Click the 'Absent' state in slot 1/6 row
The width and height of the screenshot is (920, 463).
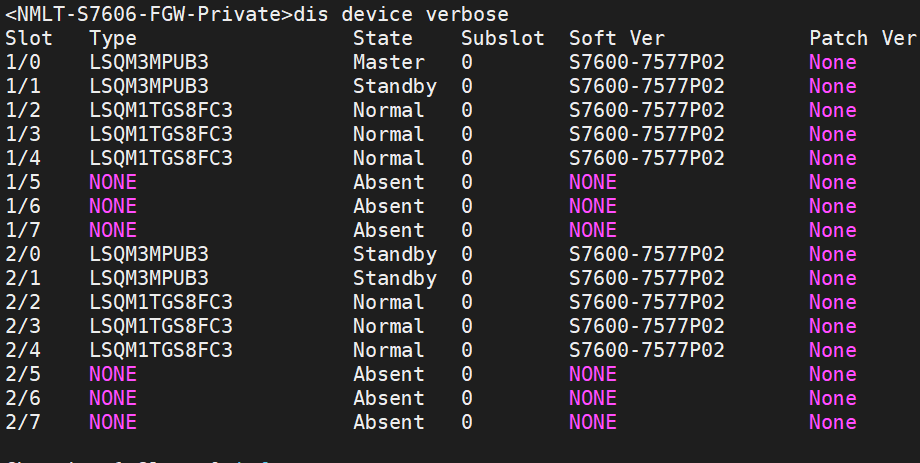point(388,206)
